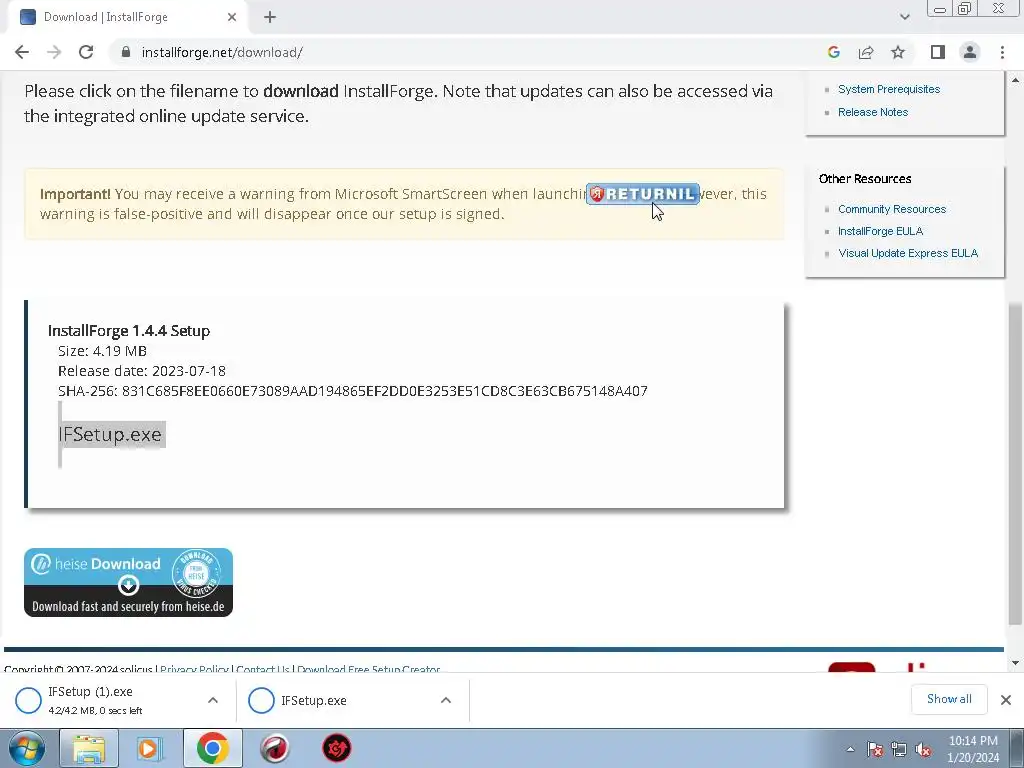Go back to the previous page

click(22, 52)
